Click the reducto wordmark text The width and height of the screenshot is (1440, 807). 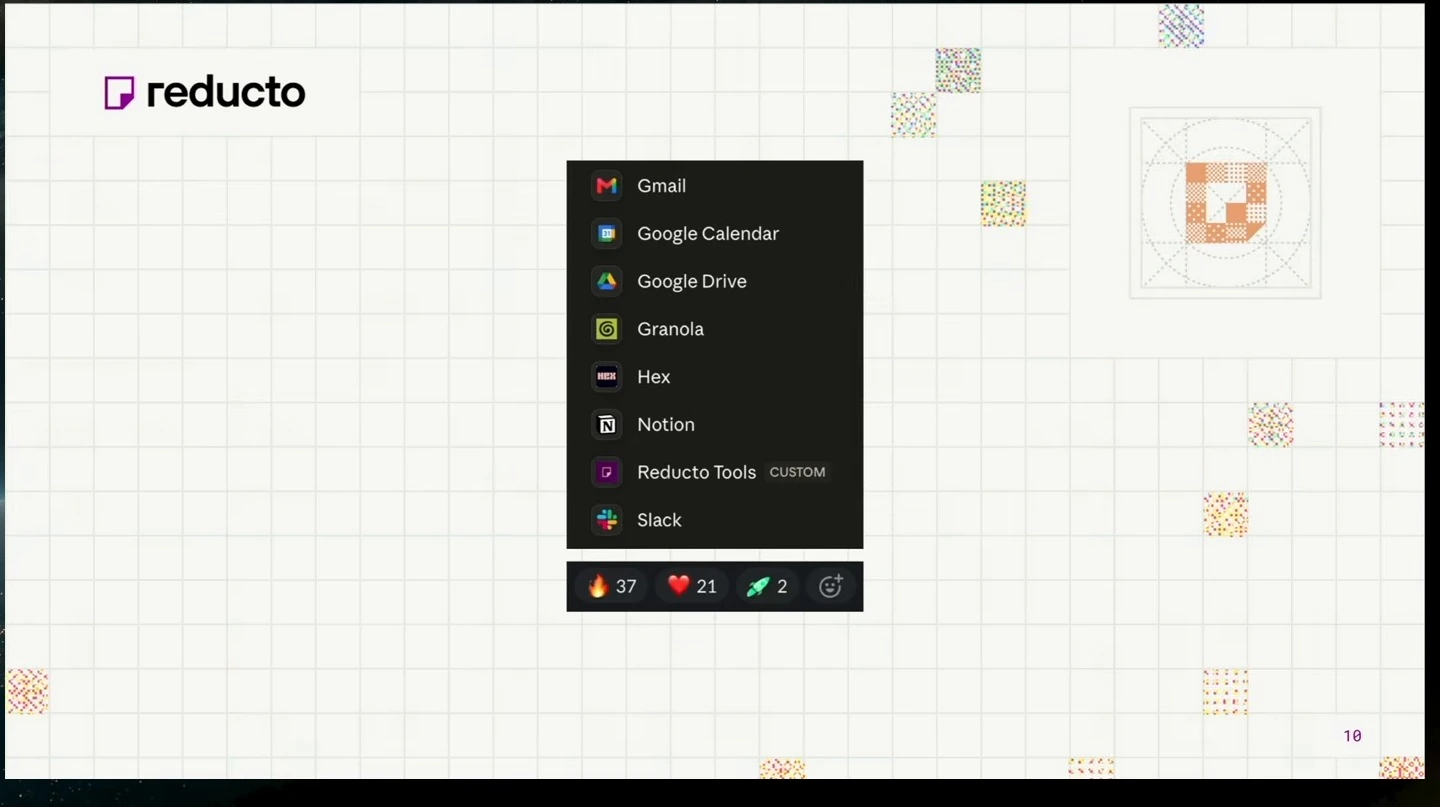point(226,93)
